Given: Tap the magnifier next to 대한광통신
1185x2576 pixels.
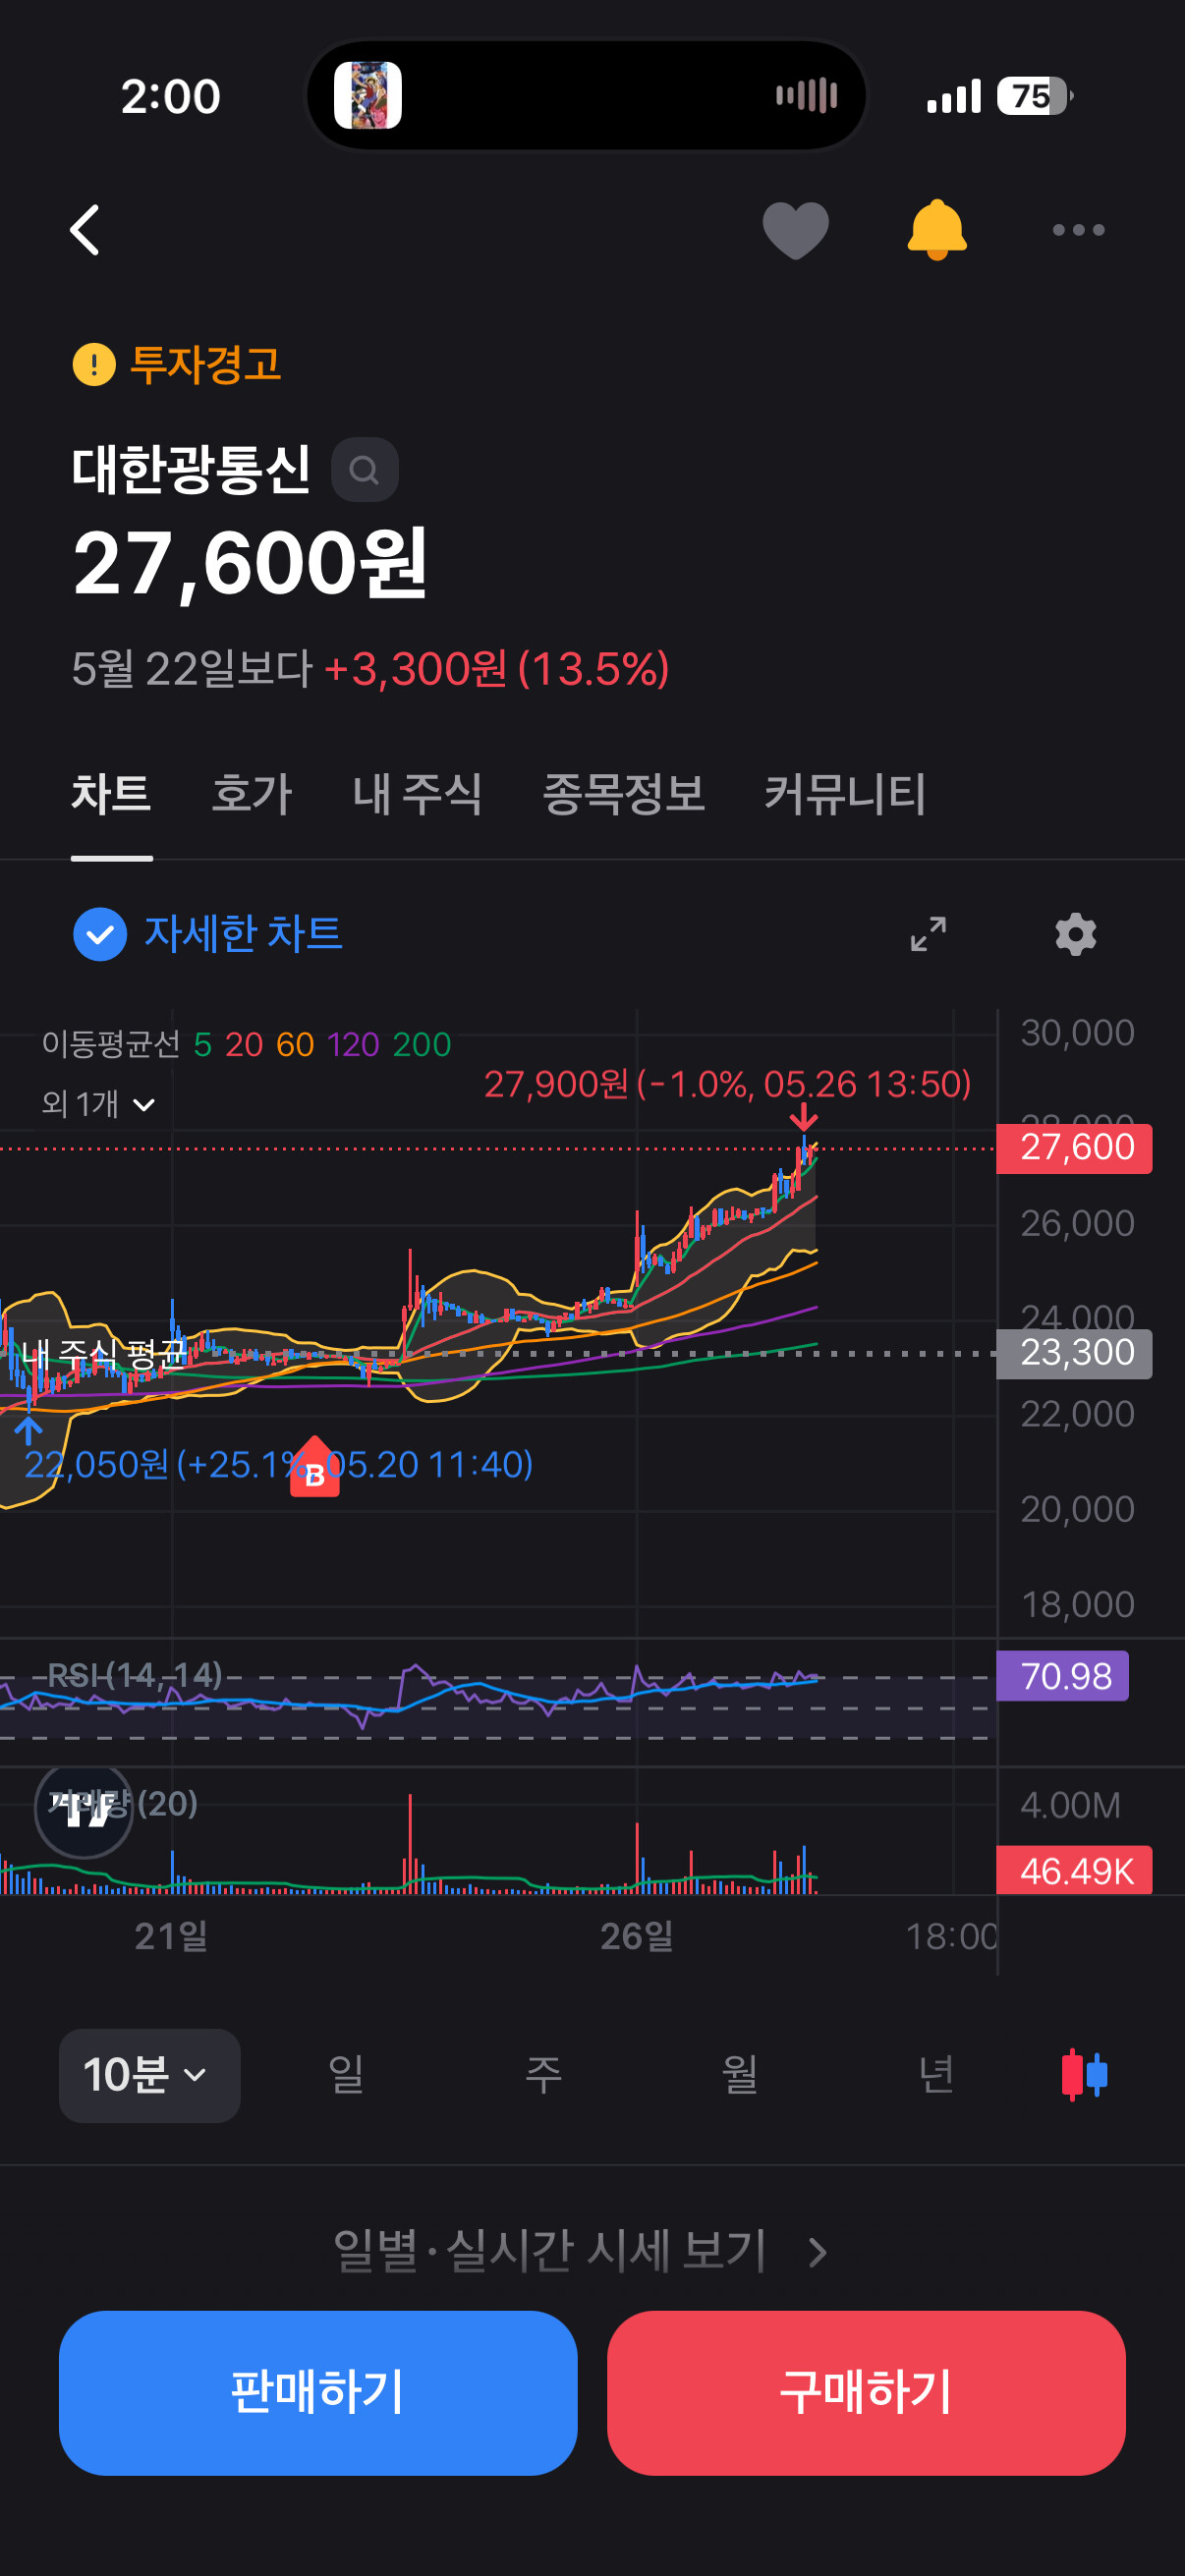Looking at the screenshot, I should (365, 470).
